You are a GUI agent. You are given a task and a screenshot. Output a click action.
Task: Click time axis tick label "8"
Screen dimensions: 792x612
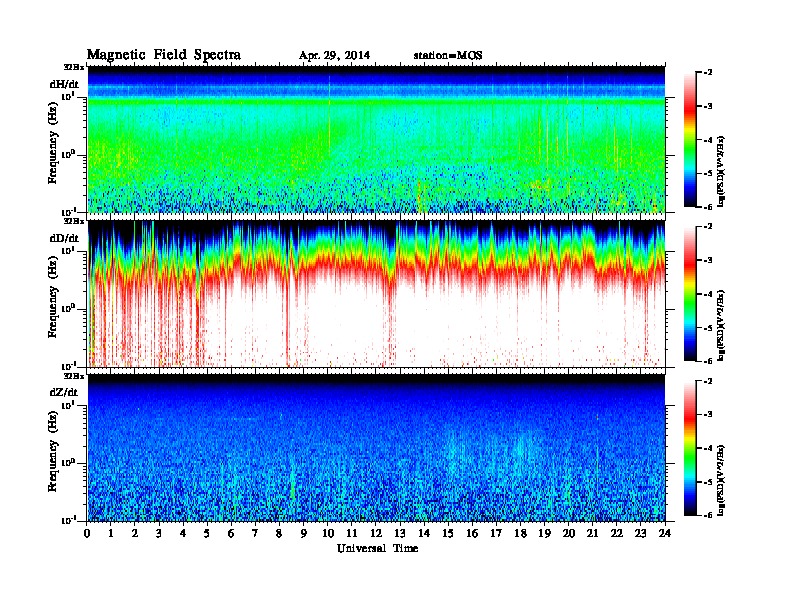coord(279,533)
